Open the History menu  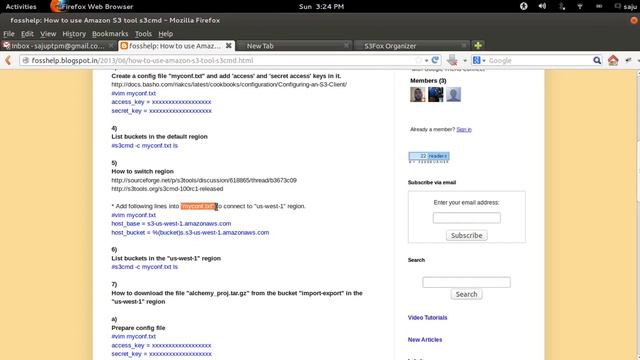pos(74,33)
